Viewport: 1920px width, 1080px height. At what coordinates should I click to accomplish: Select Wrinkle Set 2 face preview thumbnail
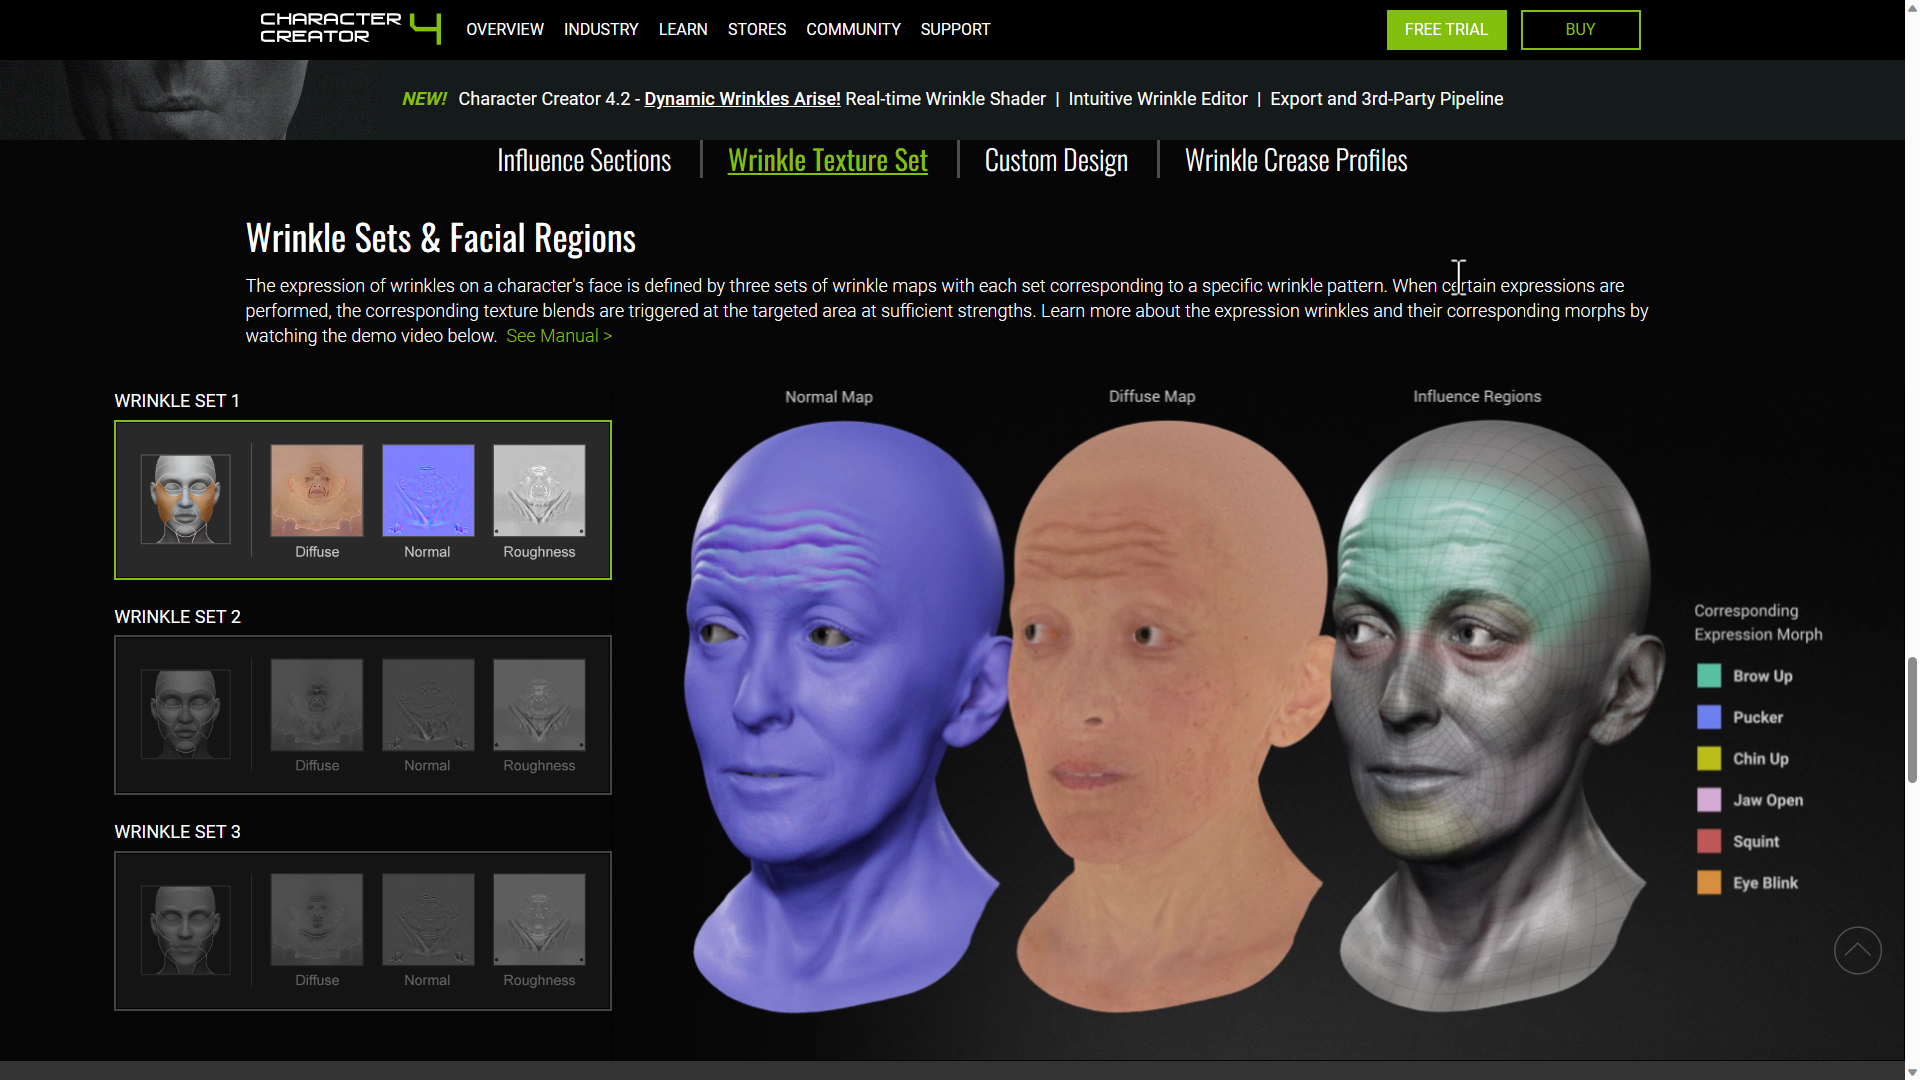click(185, 714)
